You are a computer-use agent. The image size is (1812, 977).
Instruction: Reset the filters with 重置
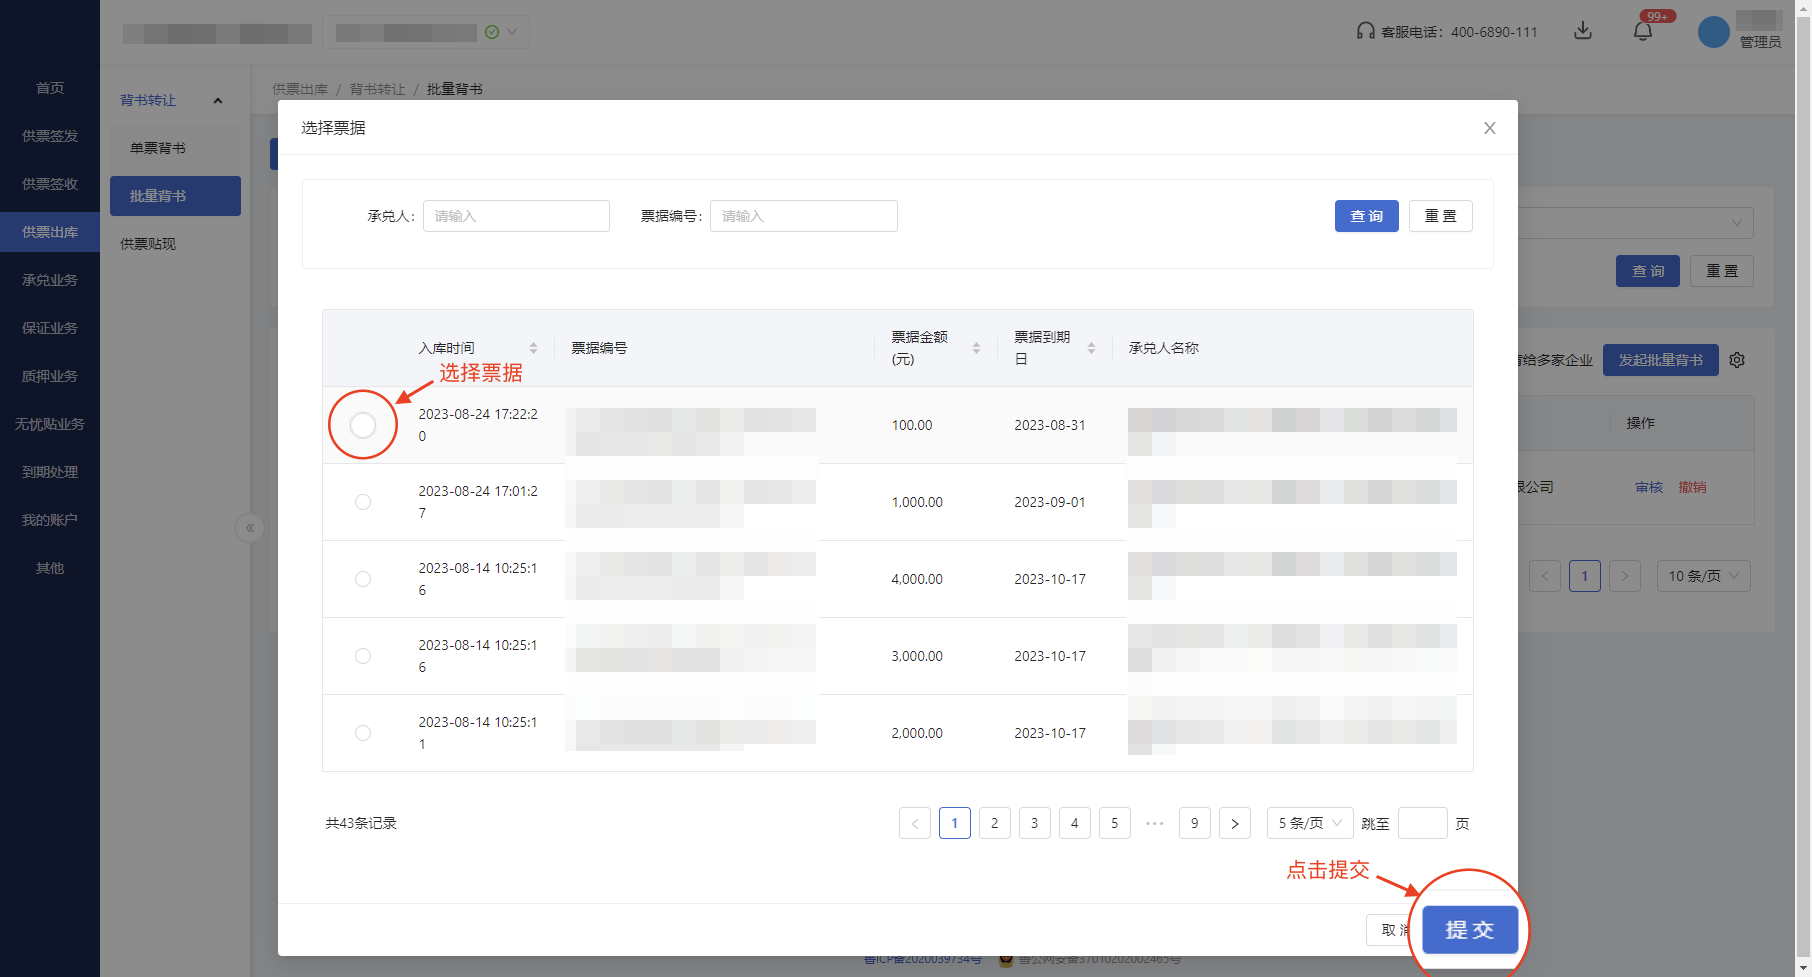coord(1441,216)
